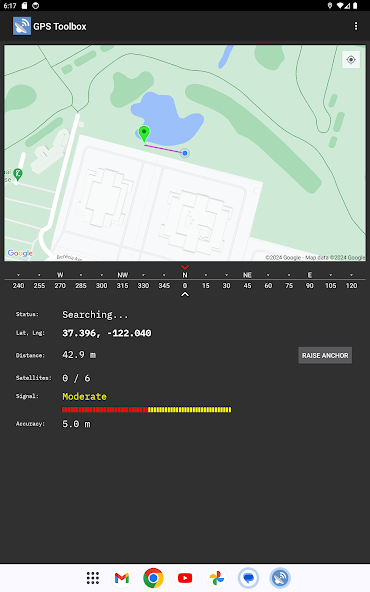Open the Messages app in taskbar
Screen dimensions: 370x592
pos(248,578)
